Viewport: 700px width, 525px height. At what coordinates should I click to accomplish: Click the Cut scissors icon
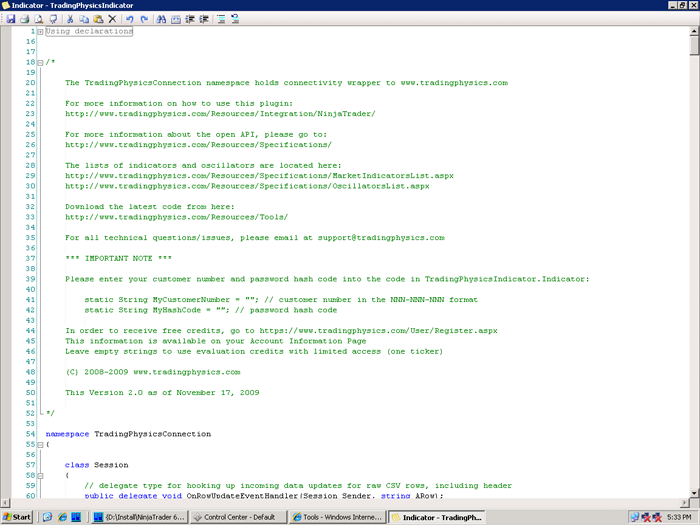click(70, 19)
